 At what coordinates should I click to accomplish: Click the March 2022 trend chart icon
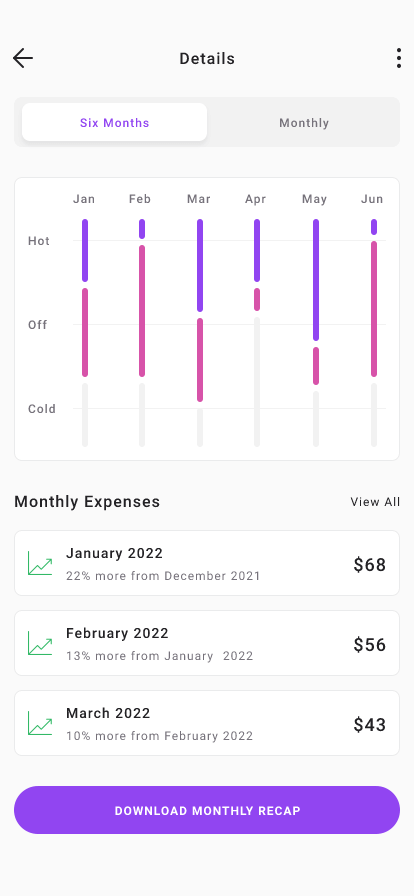pyautogui.click(x=40, y=723)
